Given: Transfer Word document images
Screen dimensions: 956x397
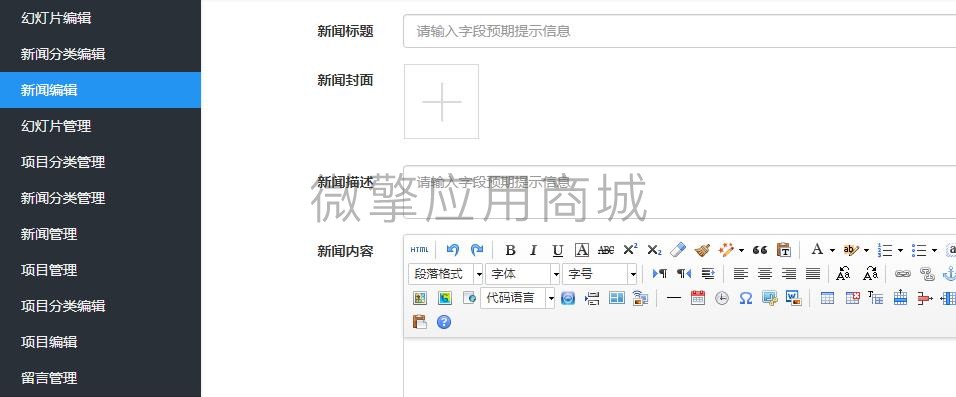Looking at the screenshot, I should coord(793,298).
